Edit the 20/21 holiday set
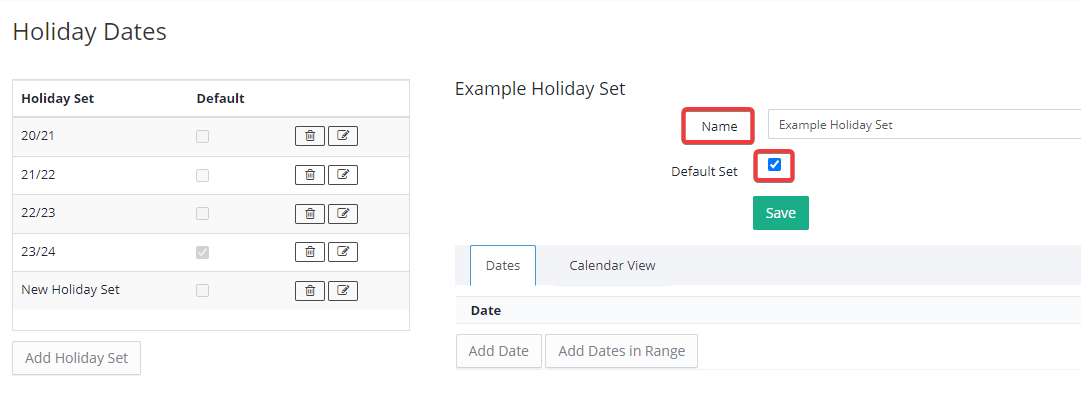The image size is (1081, 404). 343,137
